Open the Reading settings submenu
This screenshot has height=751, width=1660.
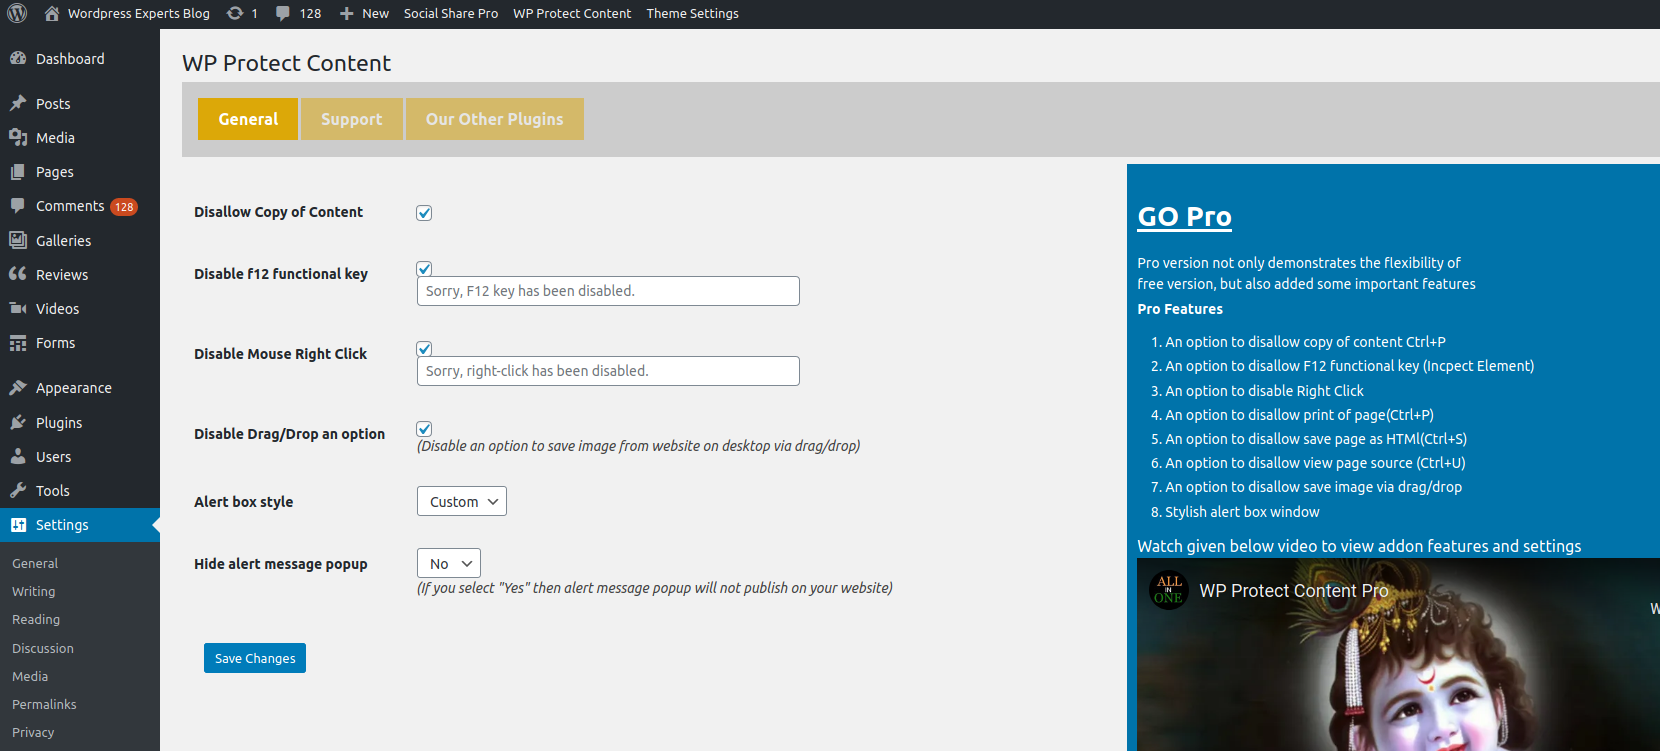[x=36, y=619]
